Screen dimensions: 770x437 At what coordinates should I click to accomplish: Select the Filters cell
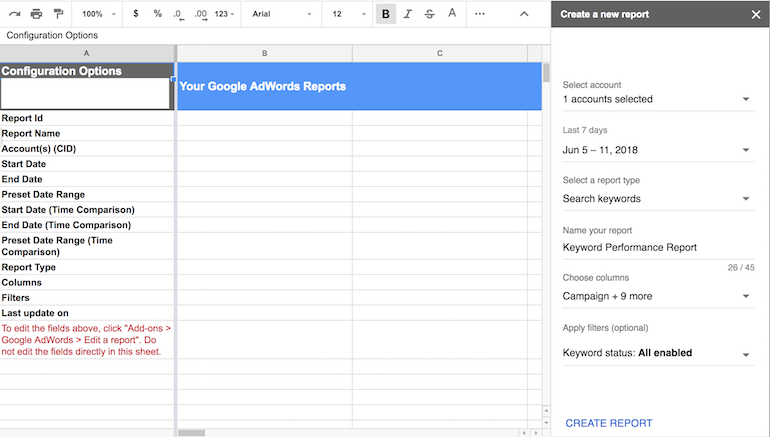click(87, 298)
